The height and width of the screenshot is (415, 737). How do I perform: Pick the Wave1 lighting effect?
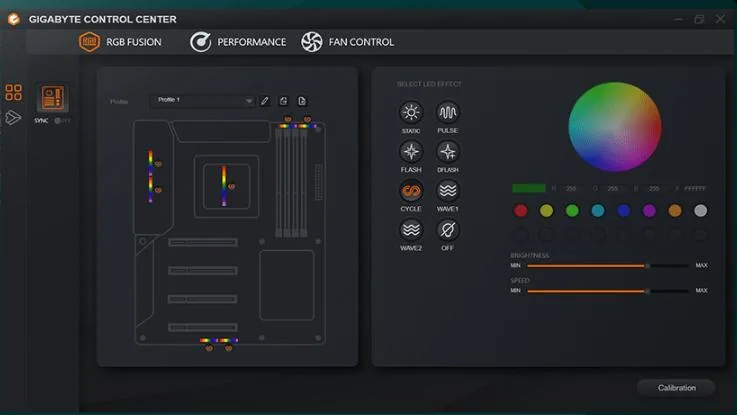click(447, 190)
